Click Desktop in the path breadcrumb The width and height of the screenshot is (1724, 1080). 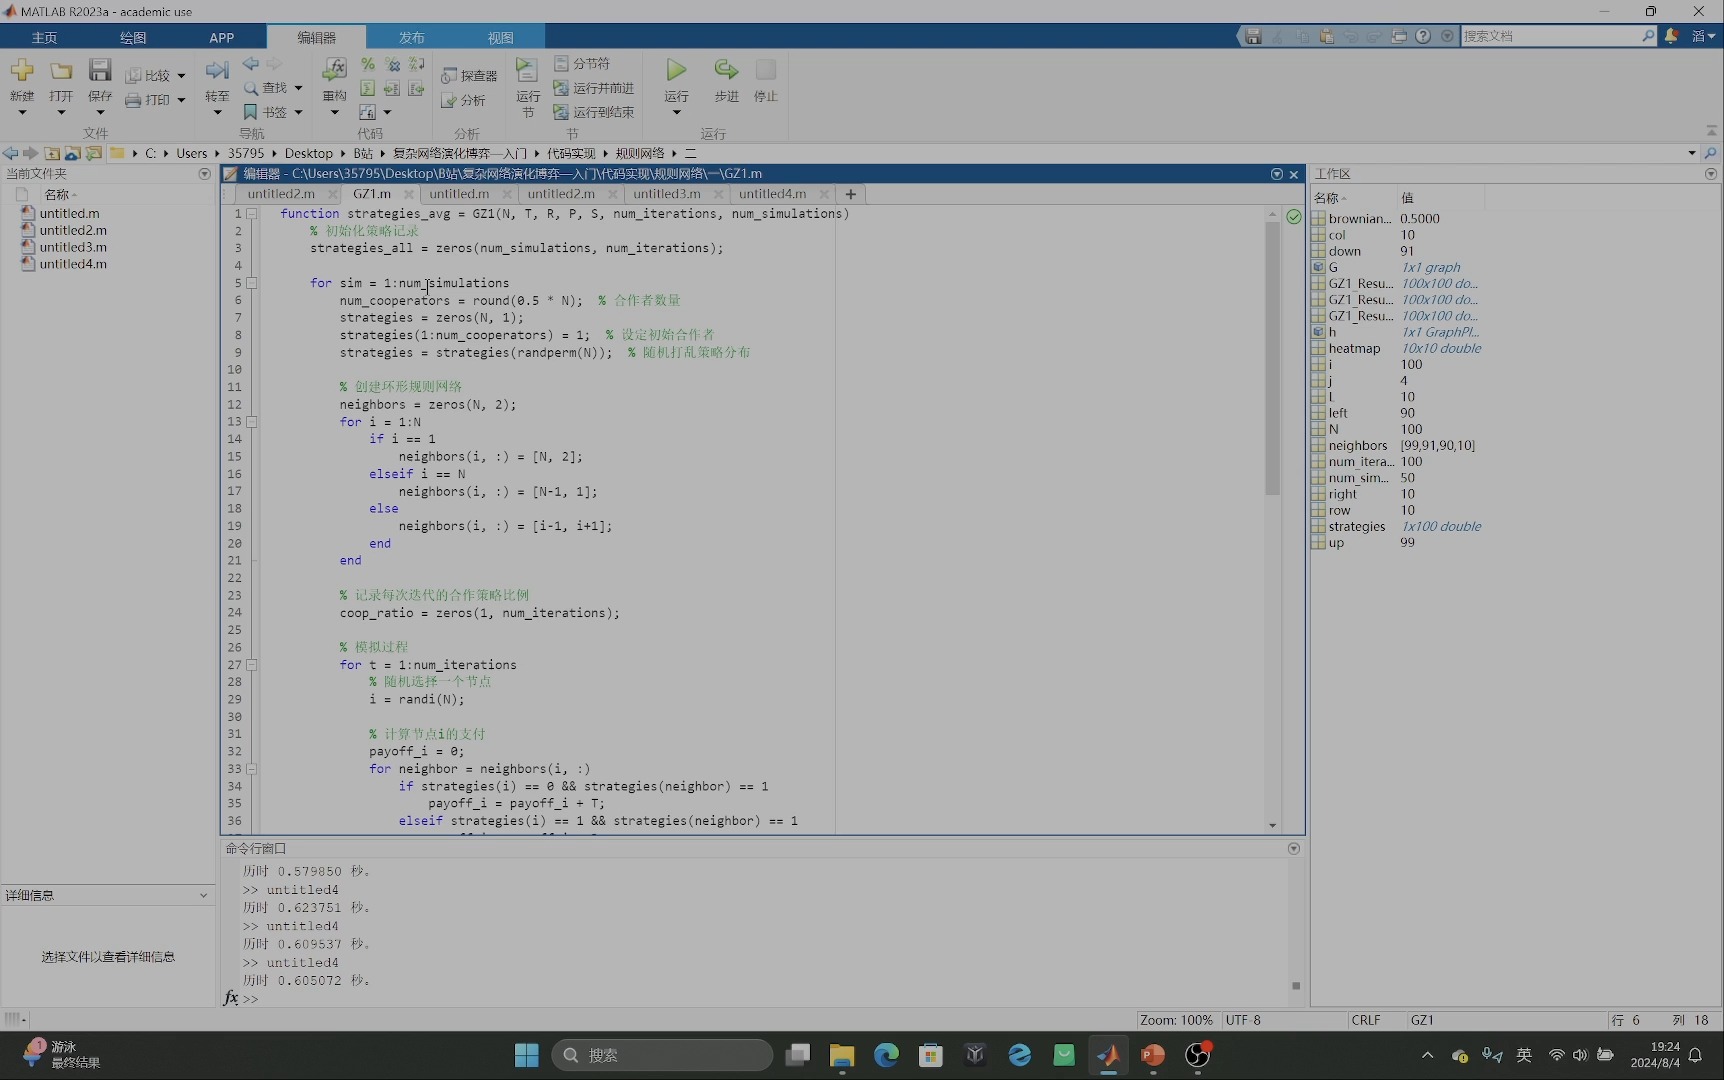click(308, 154)
